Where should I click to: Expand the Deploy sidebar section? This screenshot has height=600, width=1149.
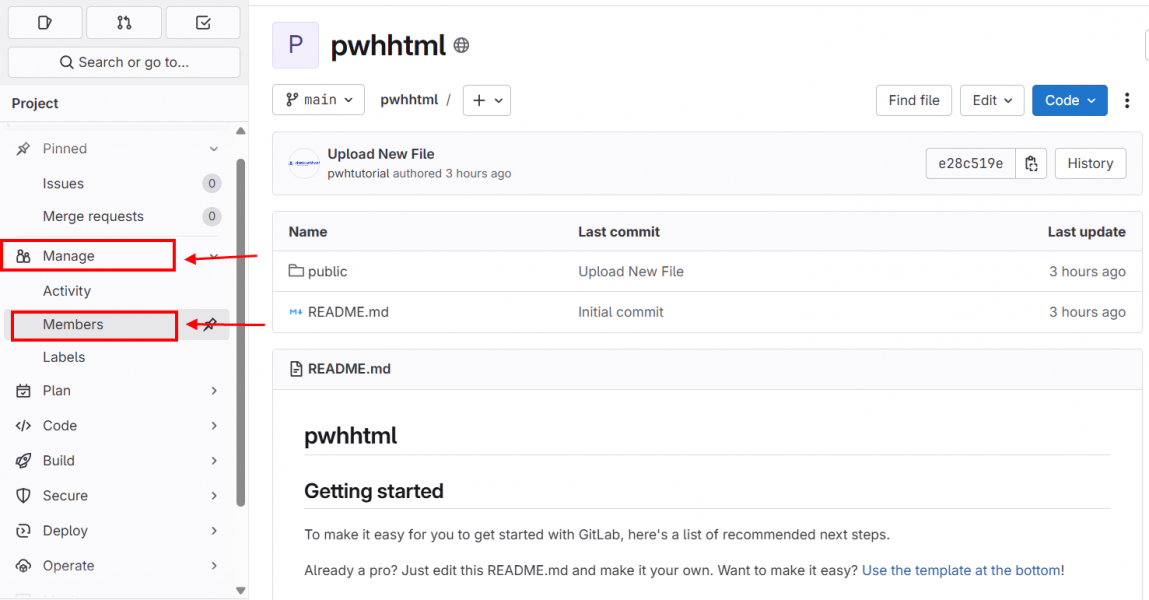117,530
